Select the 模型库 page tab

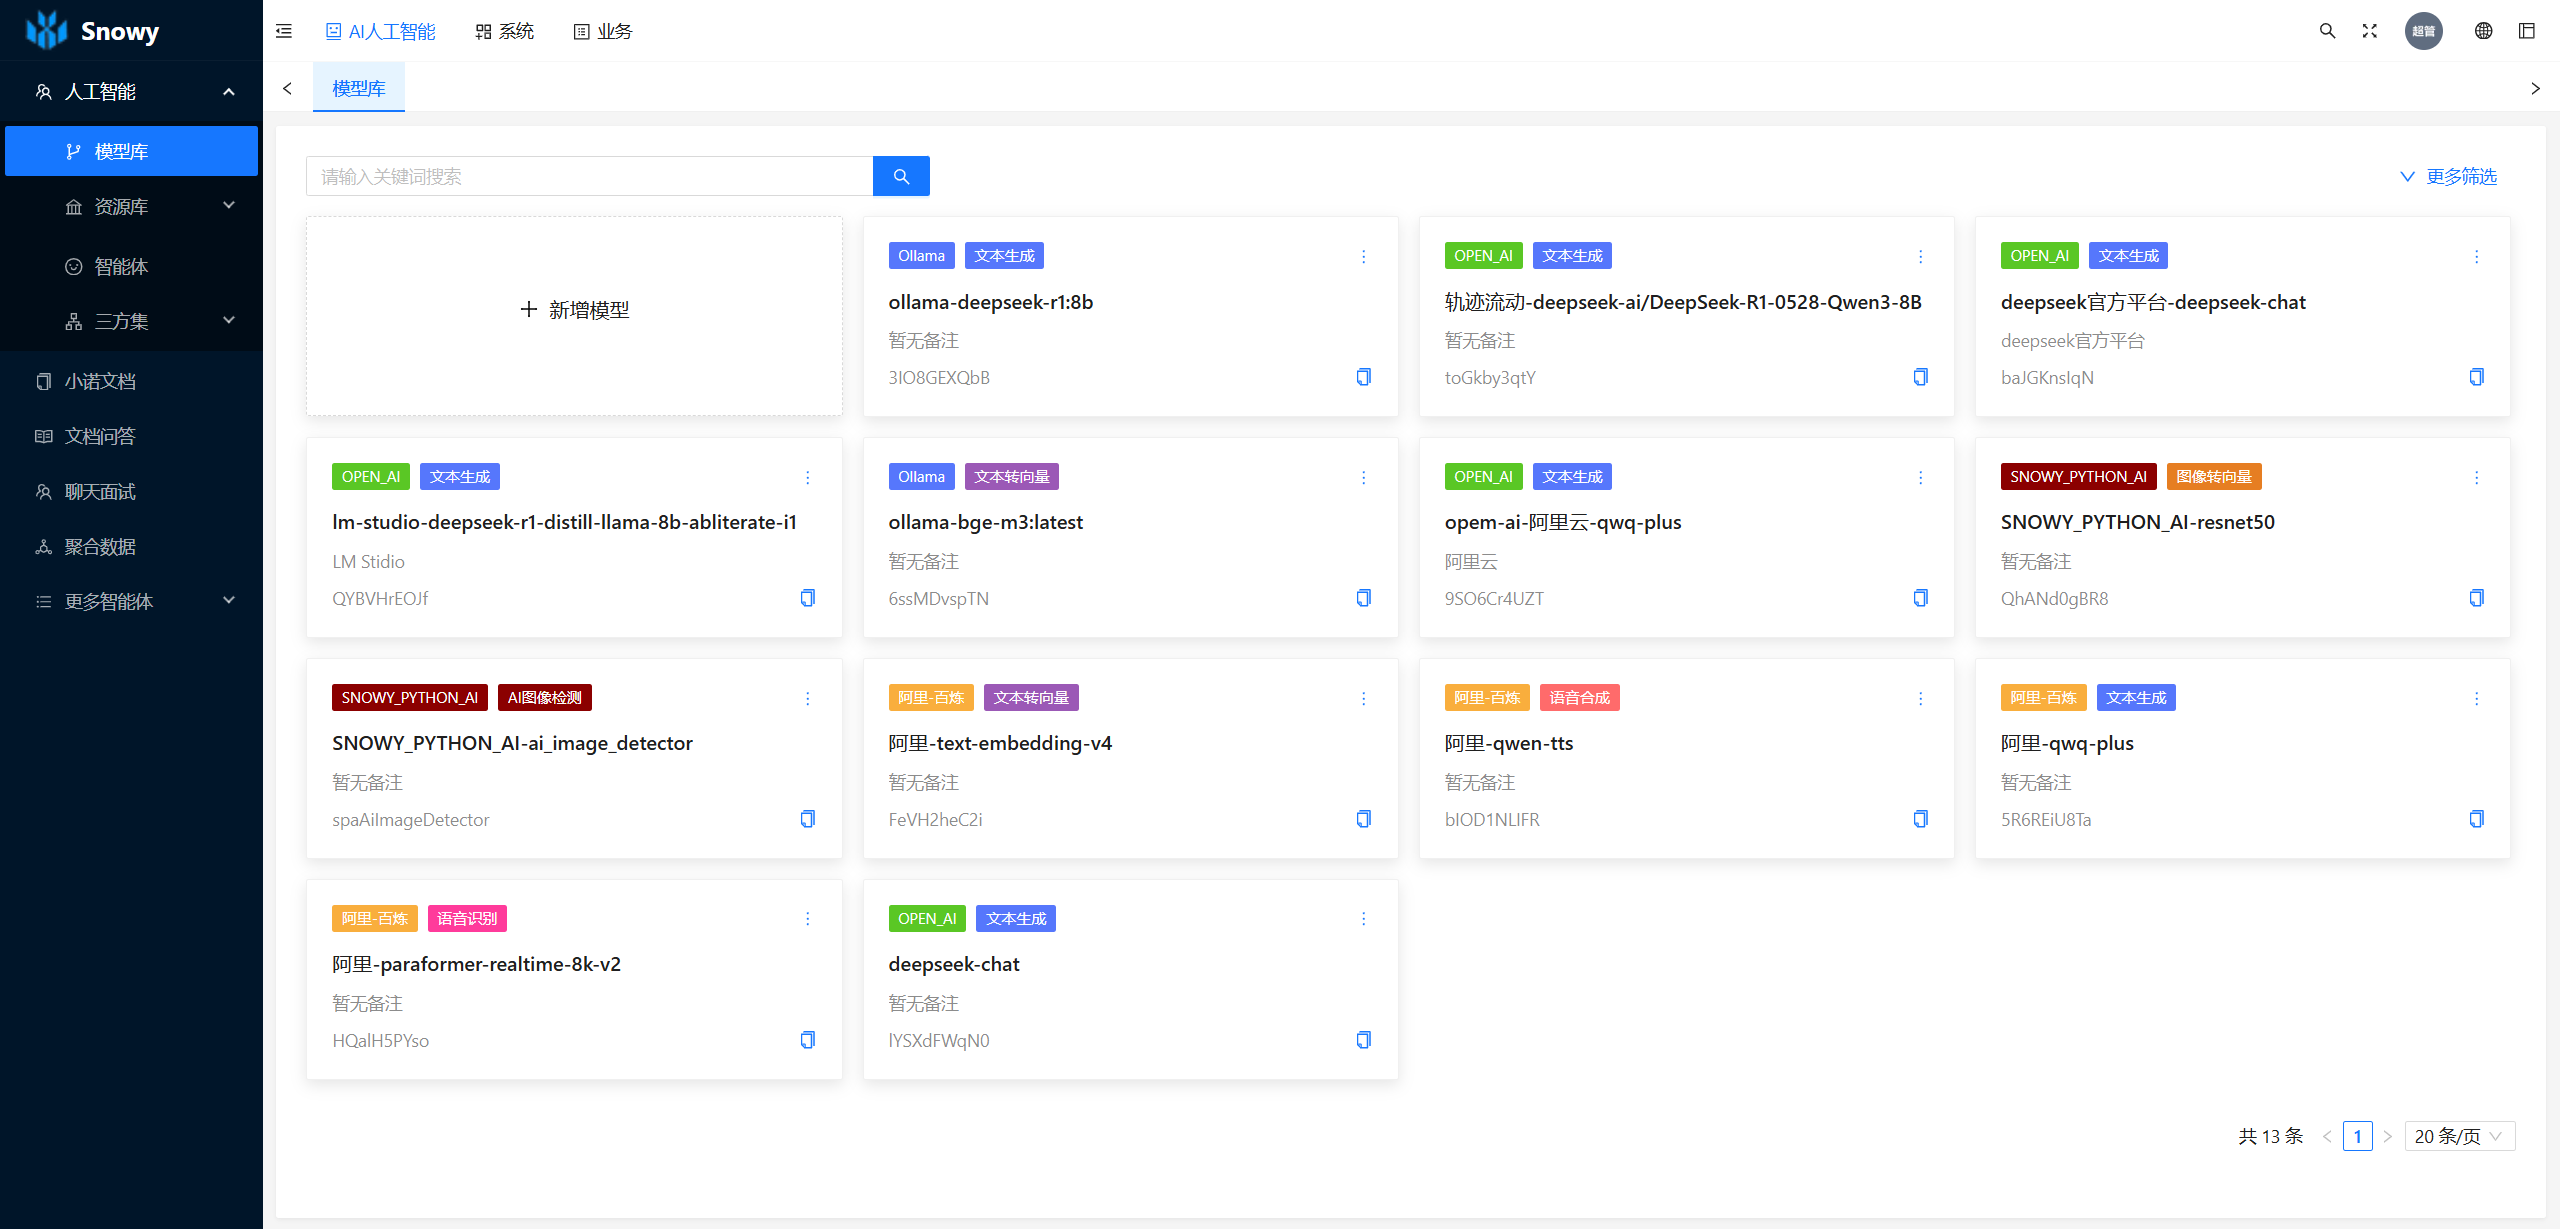click(x=359, y=88)
